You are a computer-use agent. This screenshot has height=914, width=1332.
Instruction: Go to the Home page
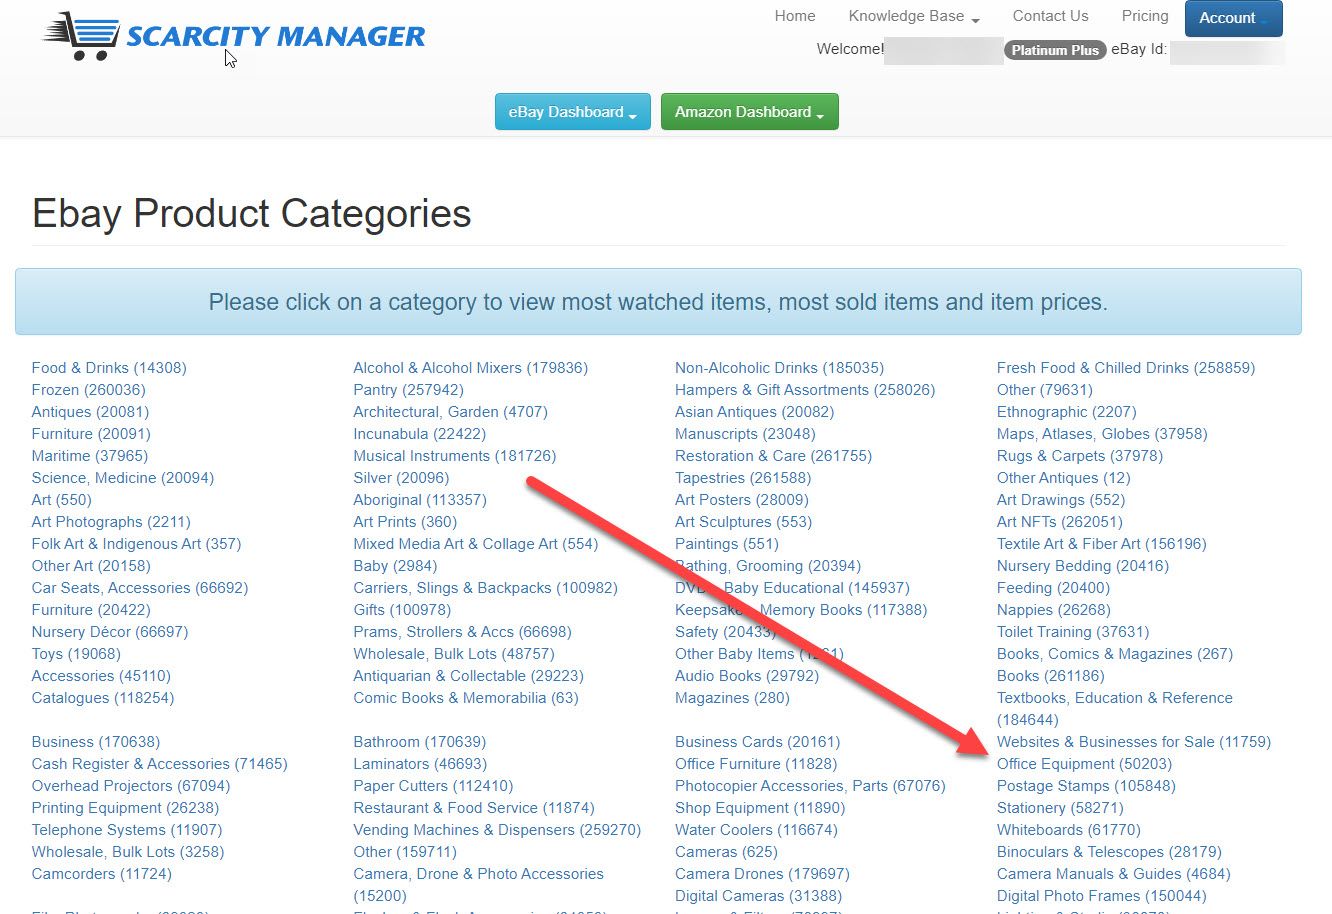[x=795, y=16]
